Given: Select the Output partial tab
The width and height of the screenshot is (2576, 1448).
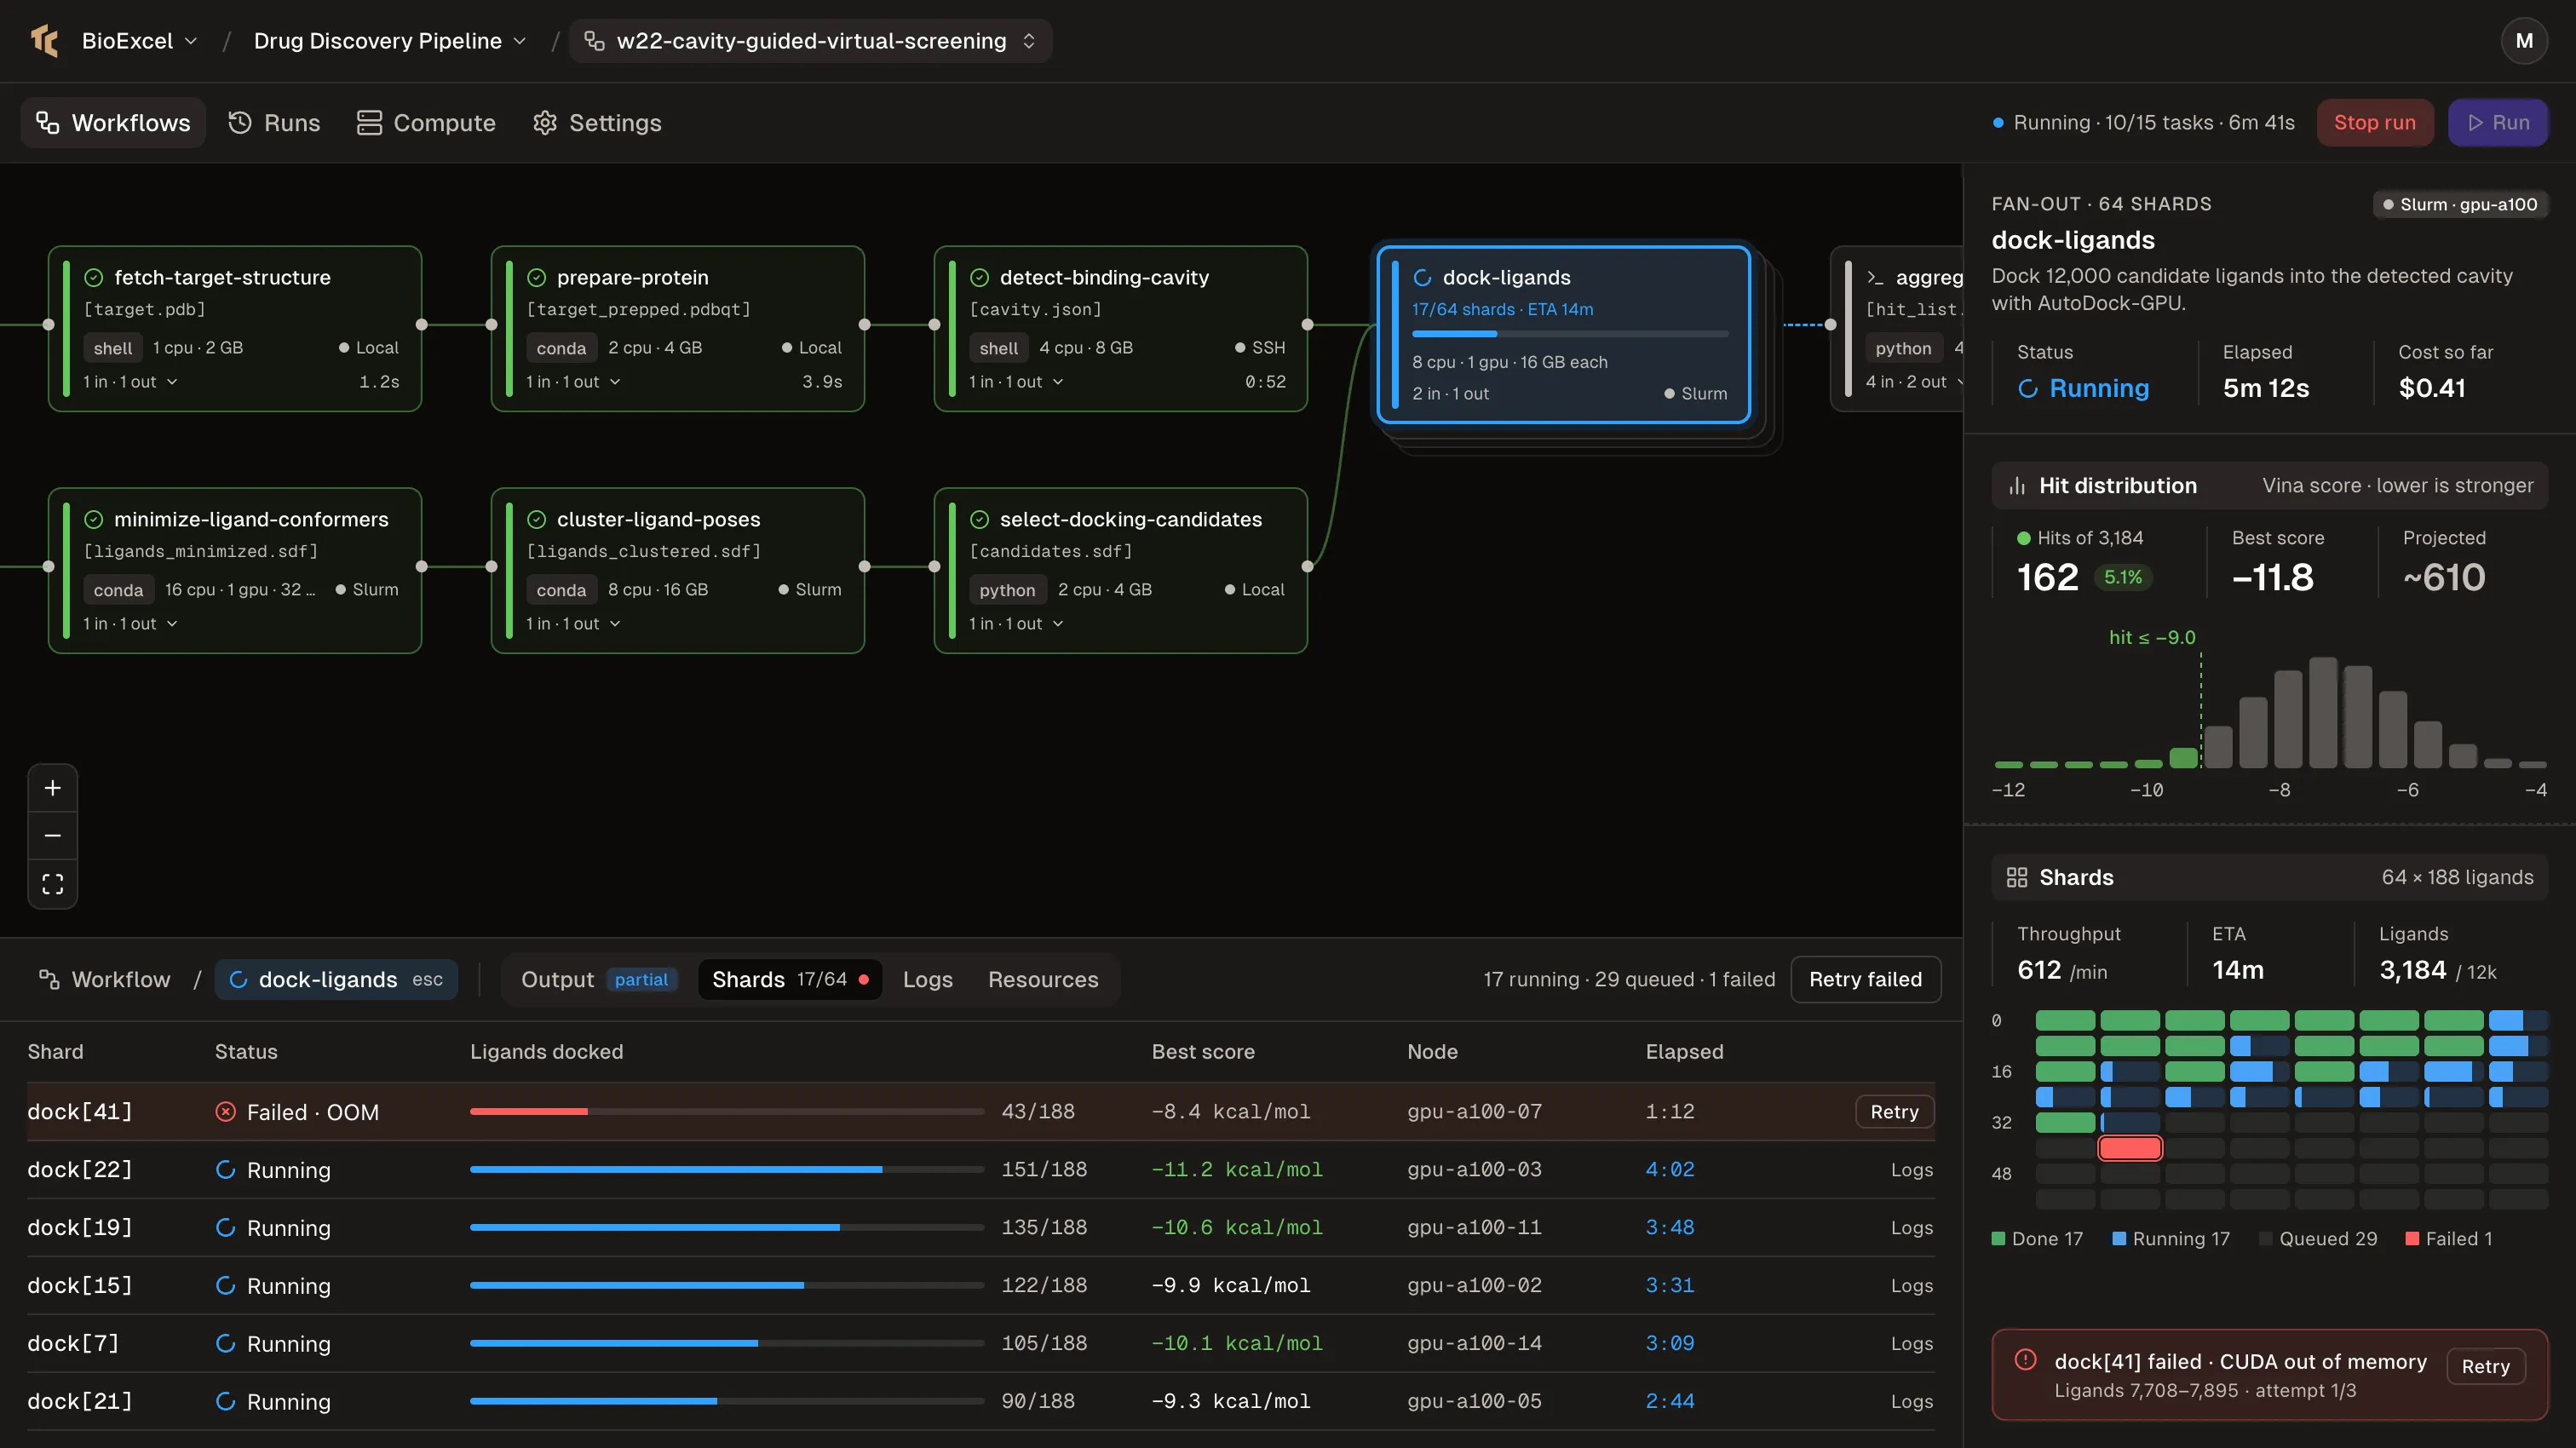Looking at the screenshot, I should pos(598,979).
